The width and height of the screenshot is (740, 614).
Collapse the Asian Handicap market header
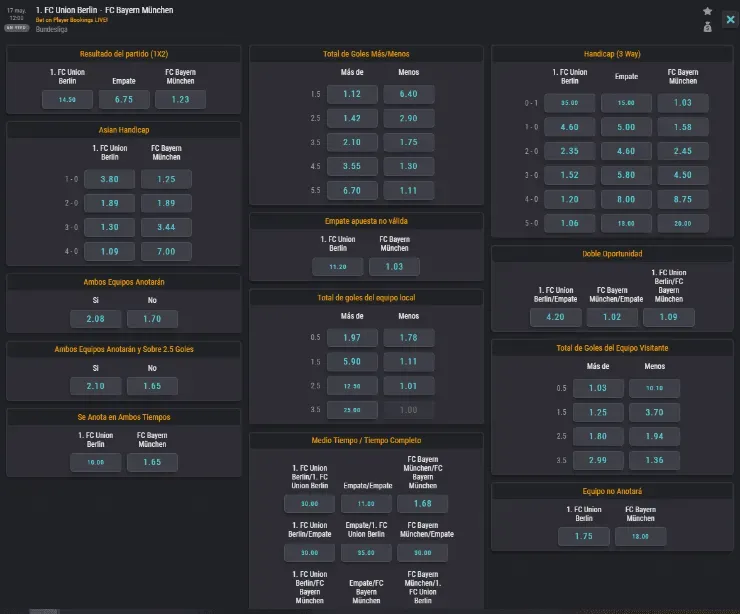(x=124, y=130)
